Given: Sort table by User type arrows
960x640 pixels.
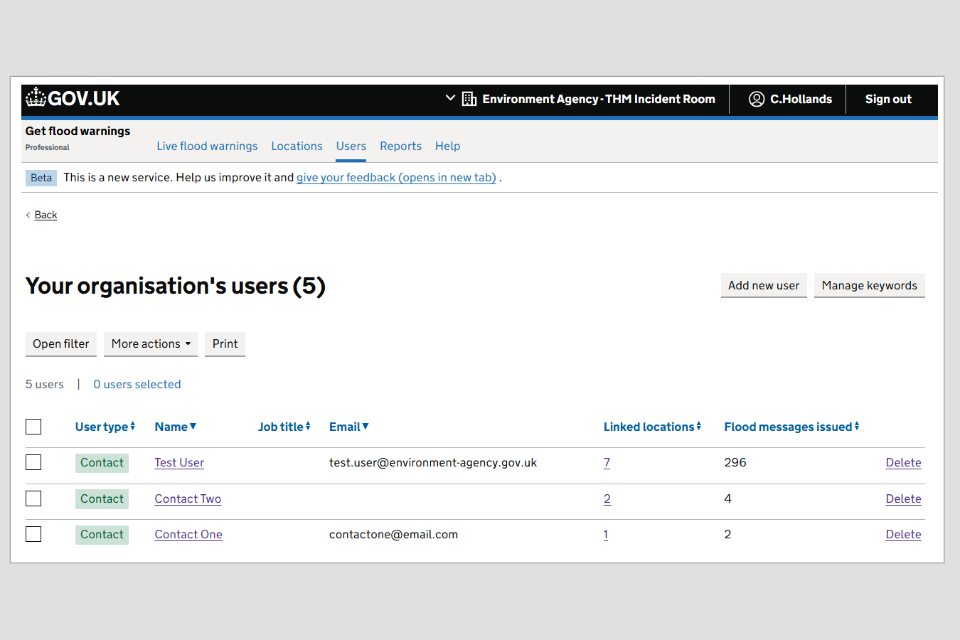Looking at the screenshot, I should 132,427.
